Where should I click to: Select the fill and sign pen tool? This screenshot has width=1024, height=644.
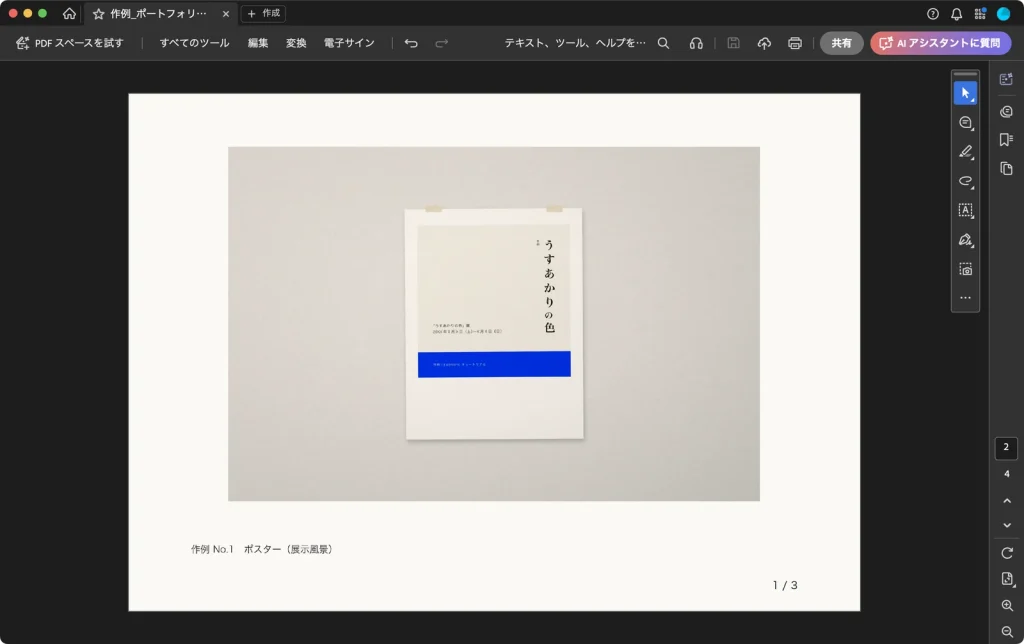[x=965, y=240]
